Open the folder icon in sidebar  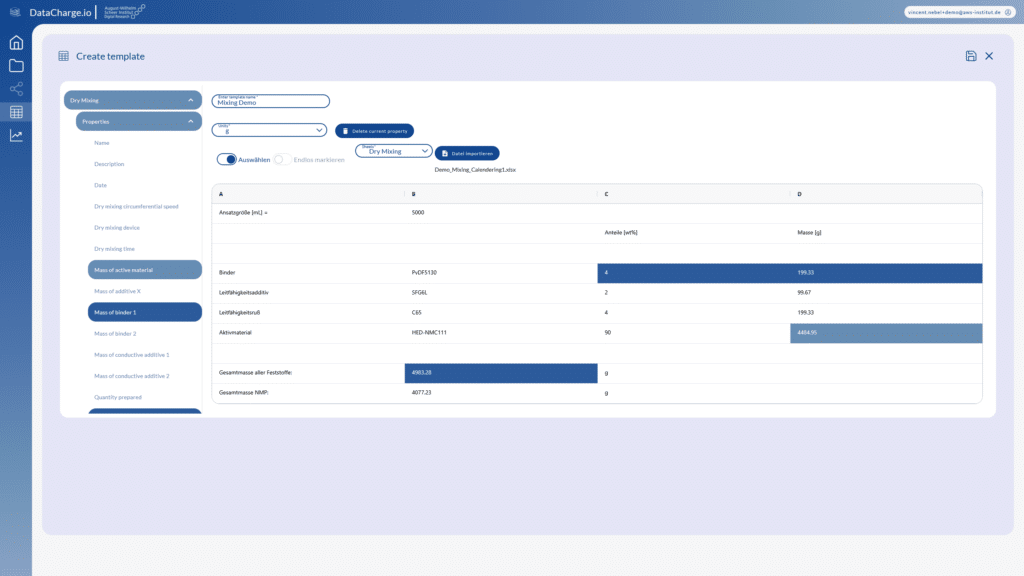click(16, 65)
